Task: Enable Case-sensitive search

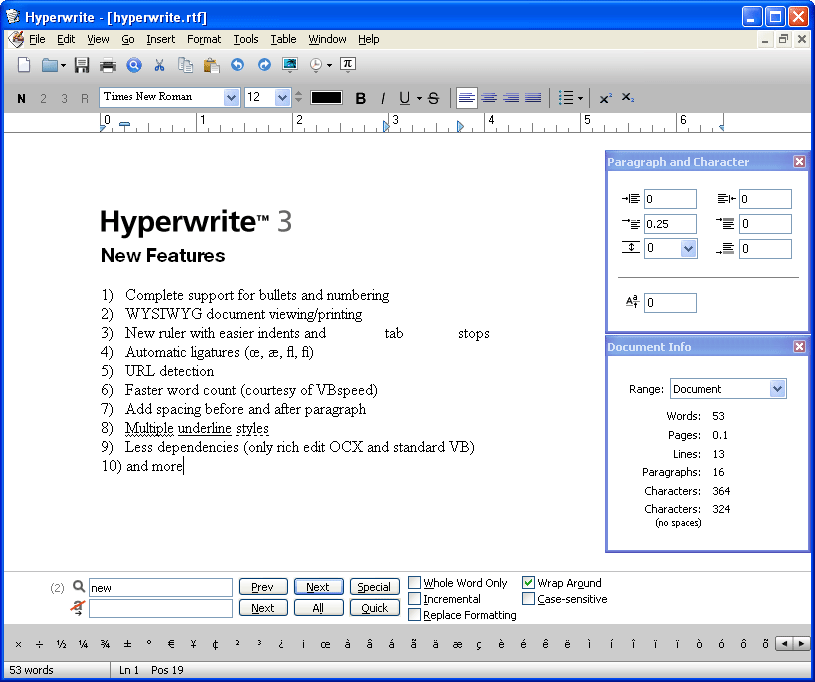Action: [x=529, y=599]
